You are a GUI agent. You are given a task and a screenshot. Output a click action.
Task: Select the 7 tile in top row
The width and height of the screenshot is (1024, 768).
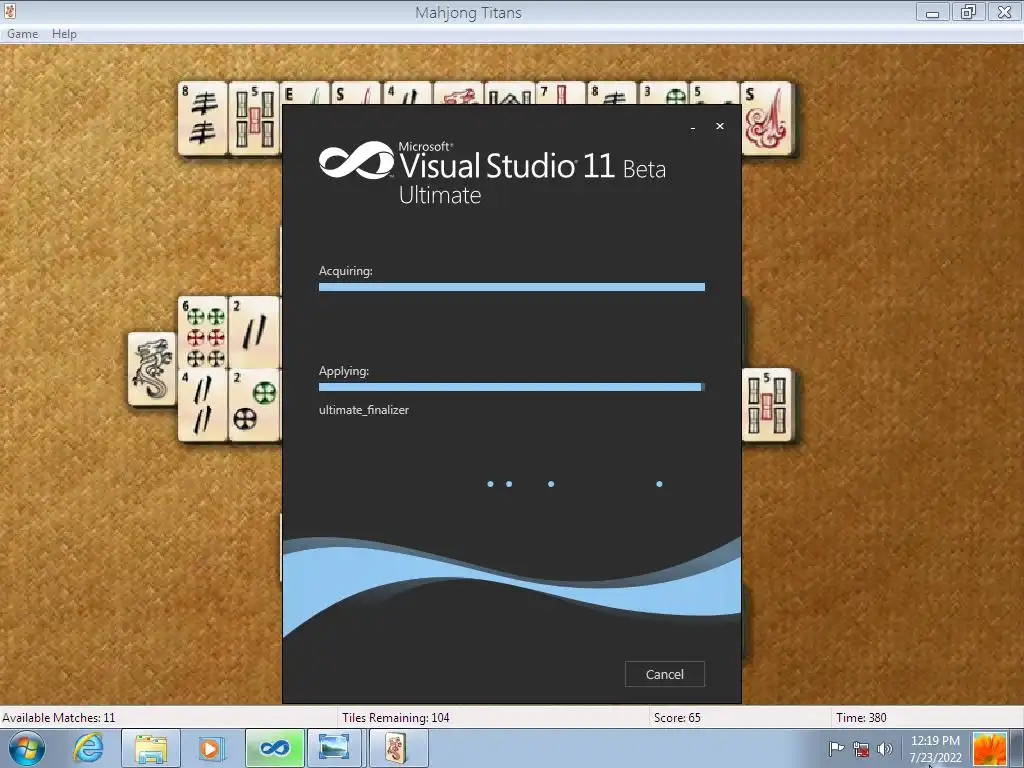tap(560, 93)
